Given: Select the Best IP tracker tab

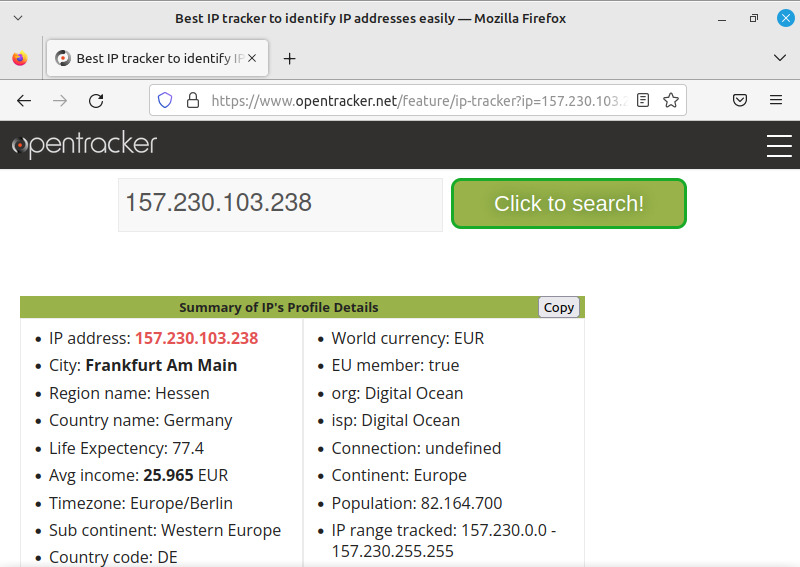Looking at the screenshot, I should pyautogui.click(x=157, y=58).
